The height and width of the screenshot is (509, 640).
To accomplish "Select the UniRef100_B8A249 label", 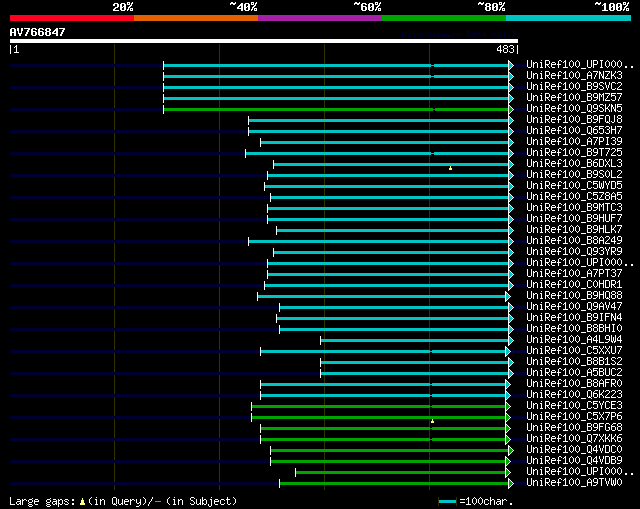I will [x=574, y=241].
